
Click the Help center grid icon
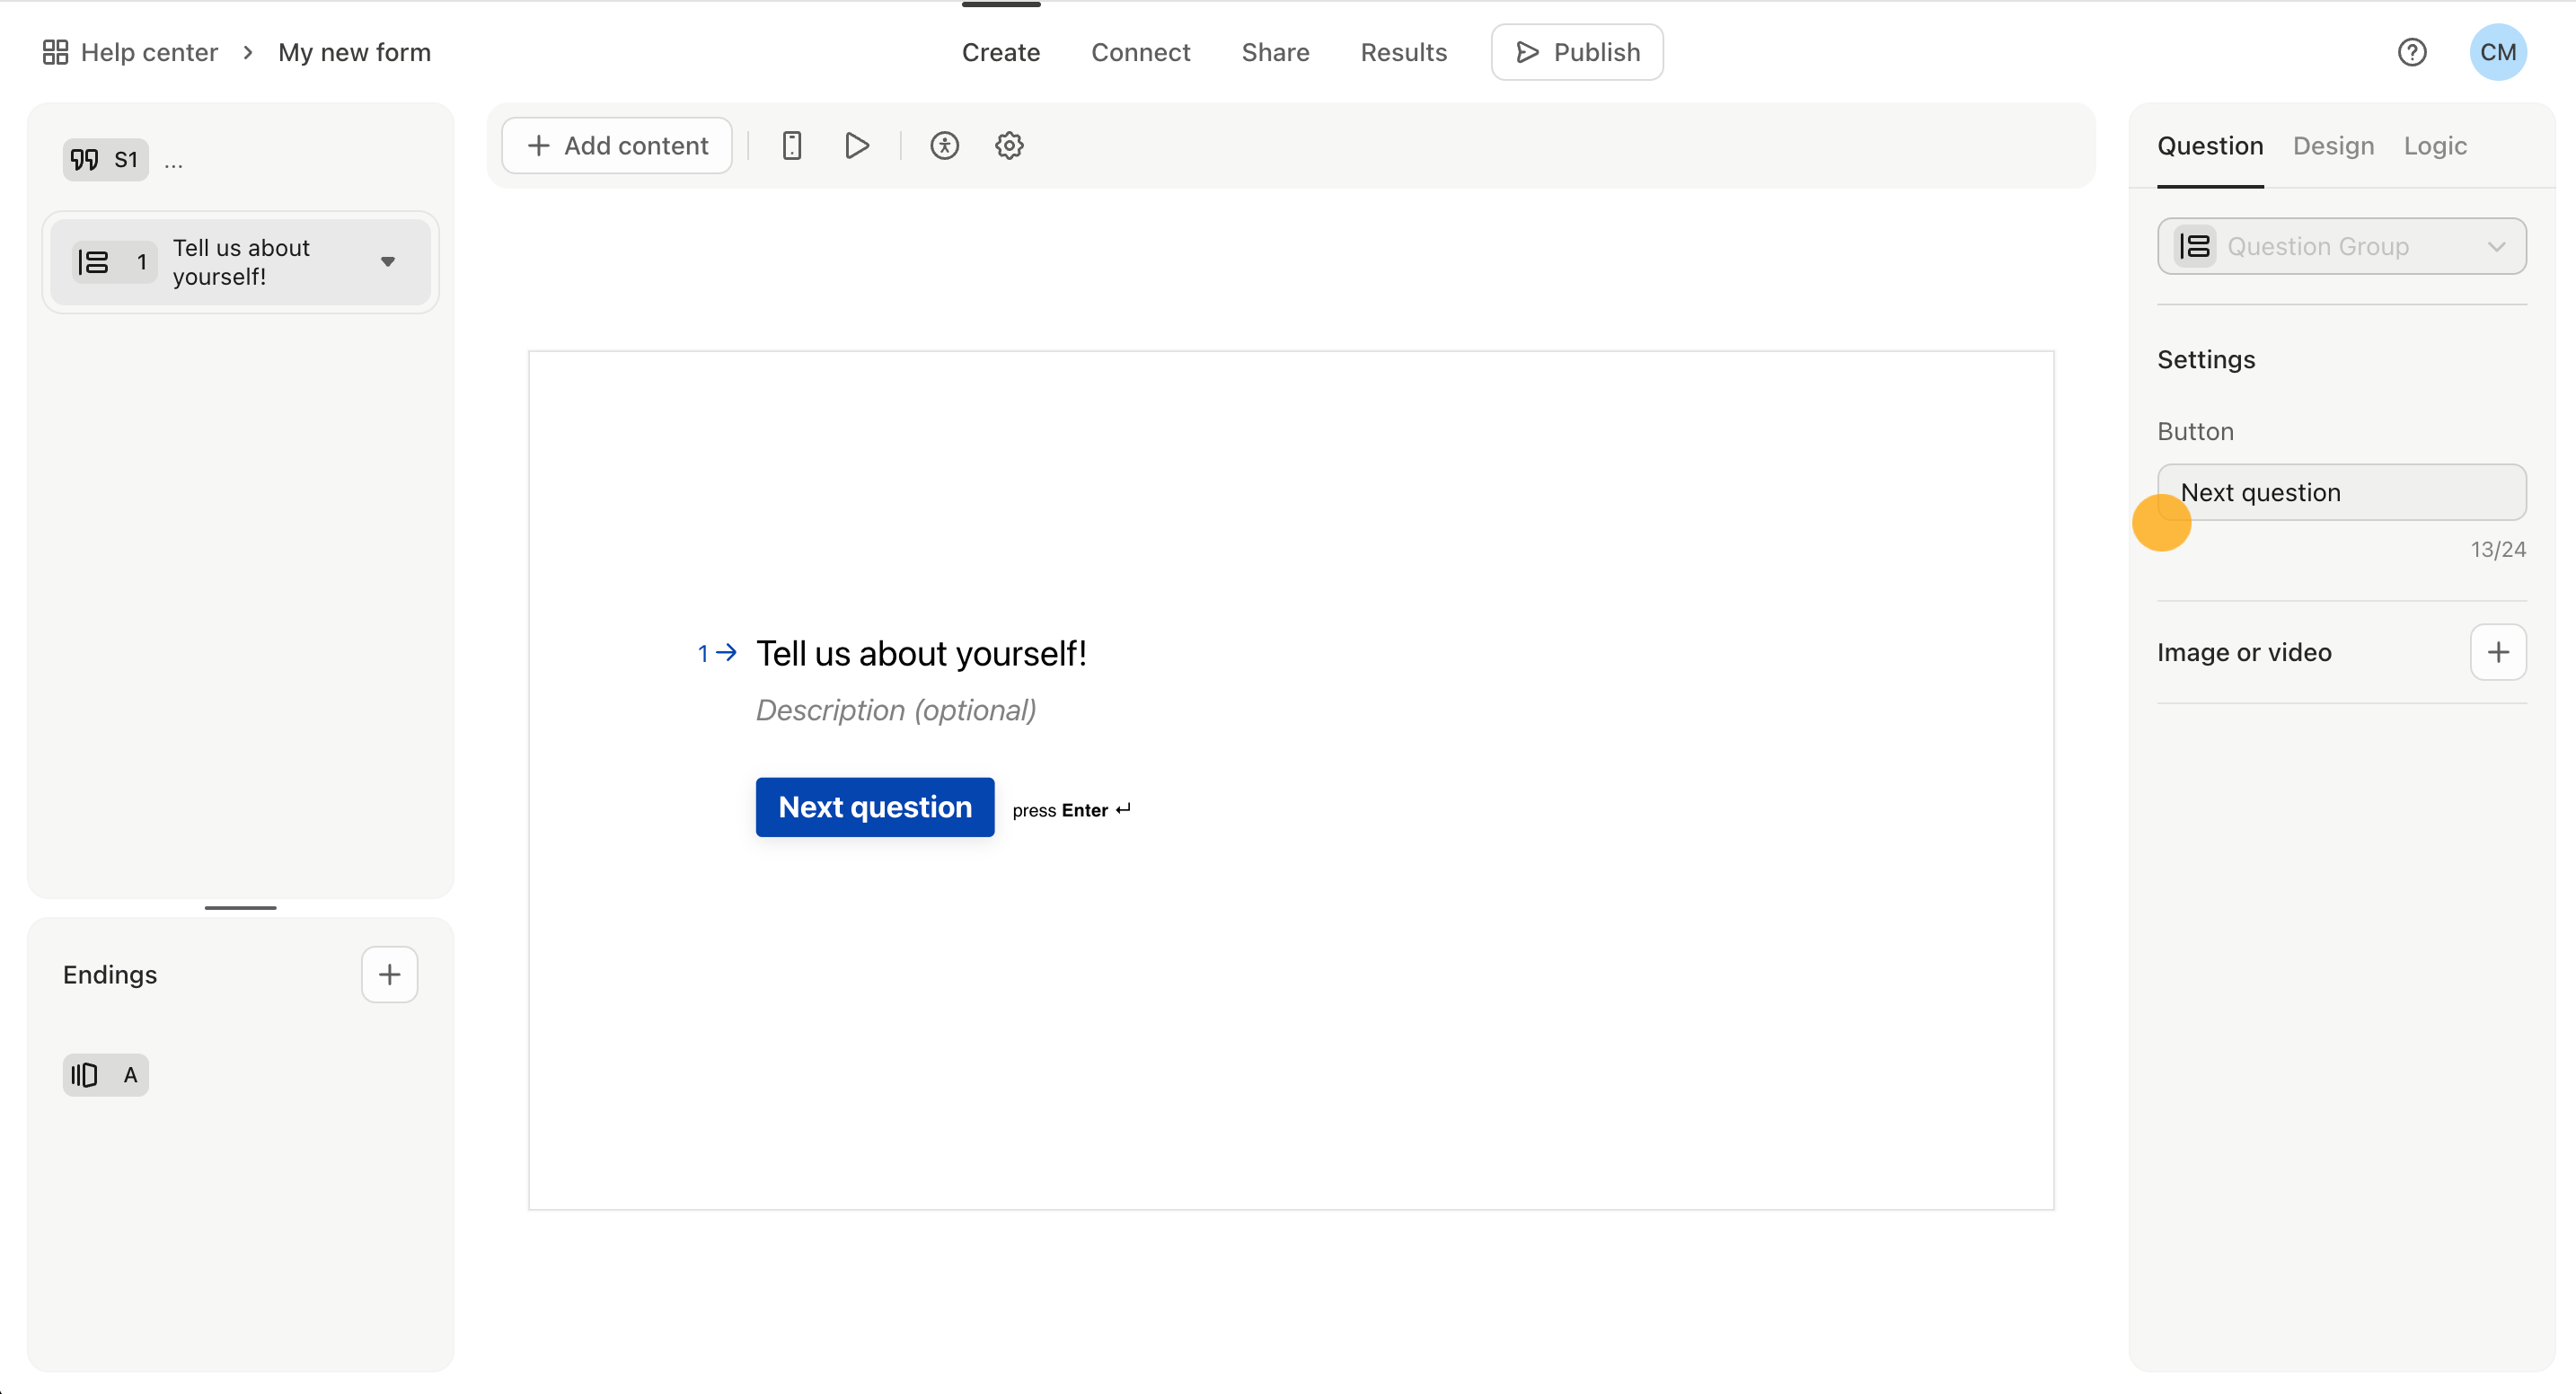tap(55, 51)
